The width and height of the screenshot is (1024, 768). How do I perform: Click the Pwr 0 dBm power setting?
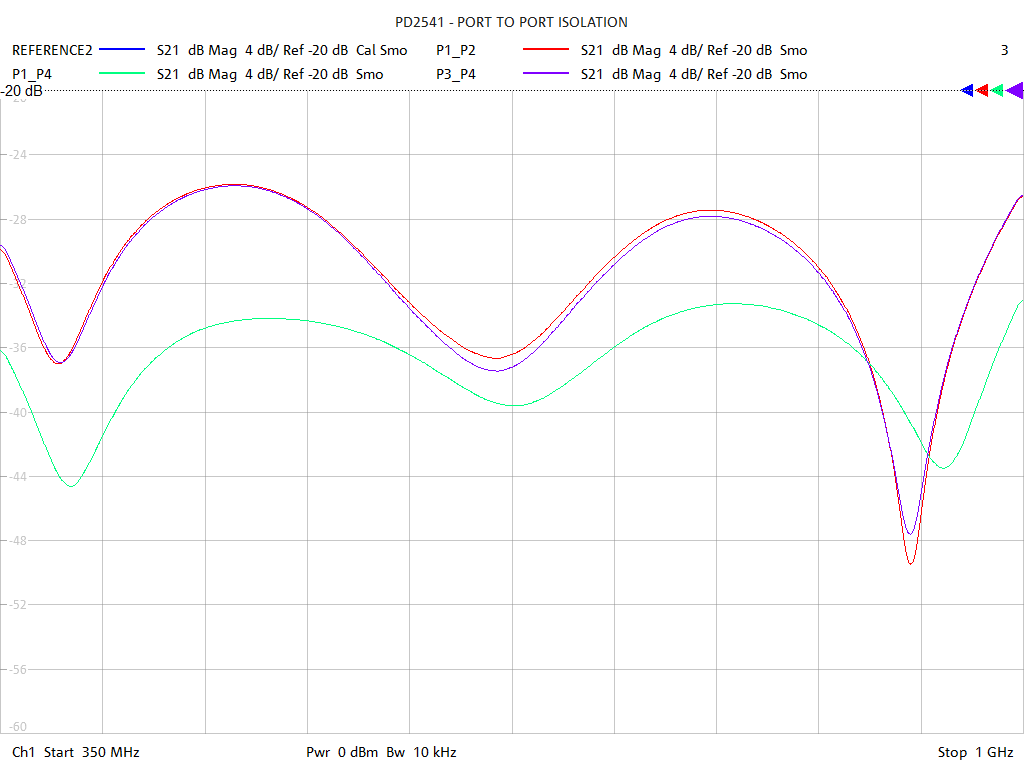coord(342,752)
